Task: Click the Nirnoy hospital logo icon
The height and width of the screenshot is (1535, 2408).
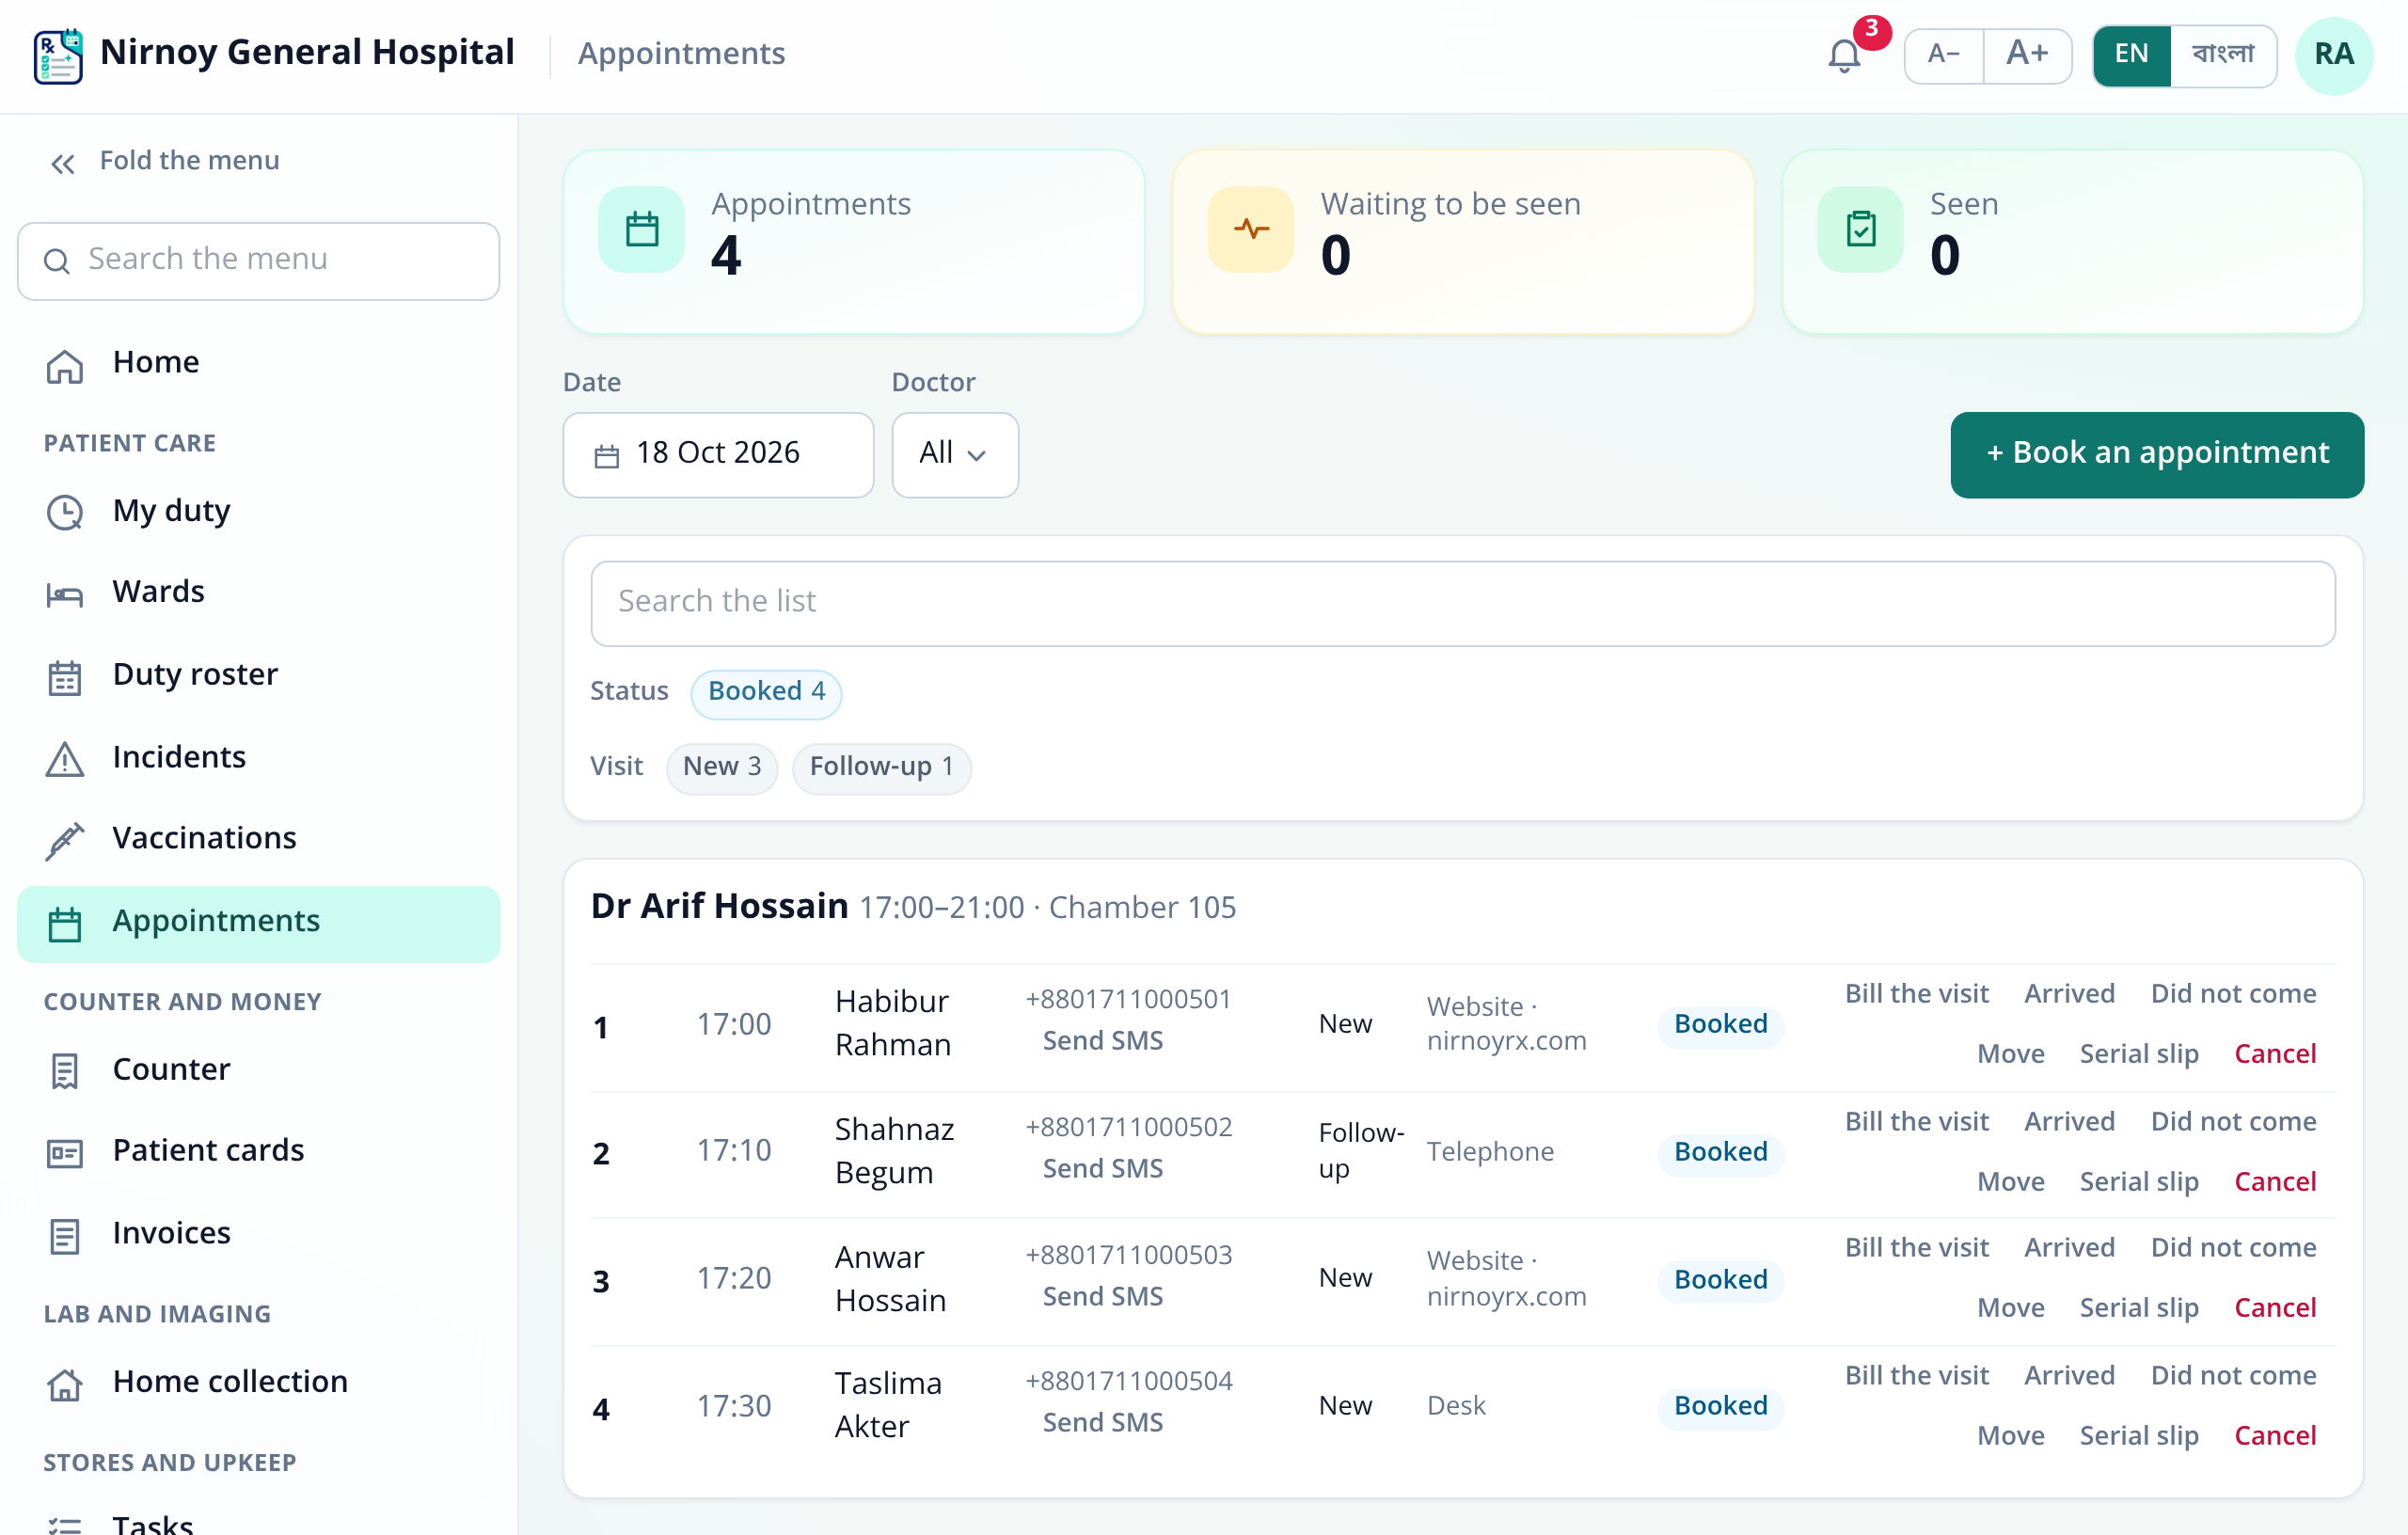Action: point(58,56)
